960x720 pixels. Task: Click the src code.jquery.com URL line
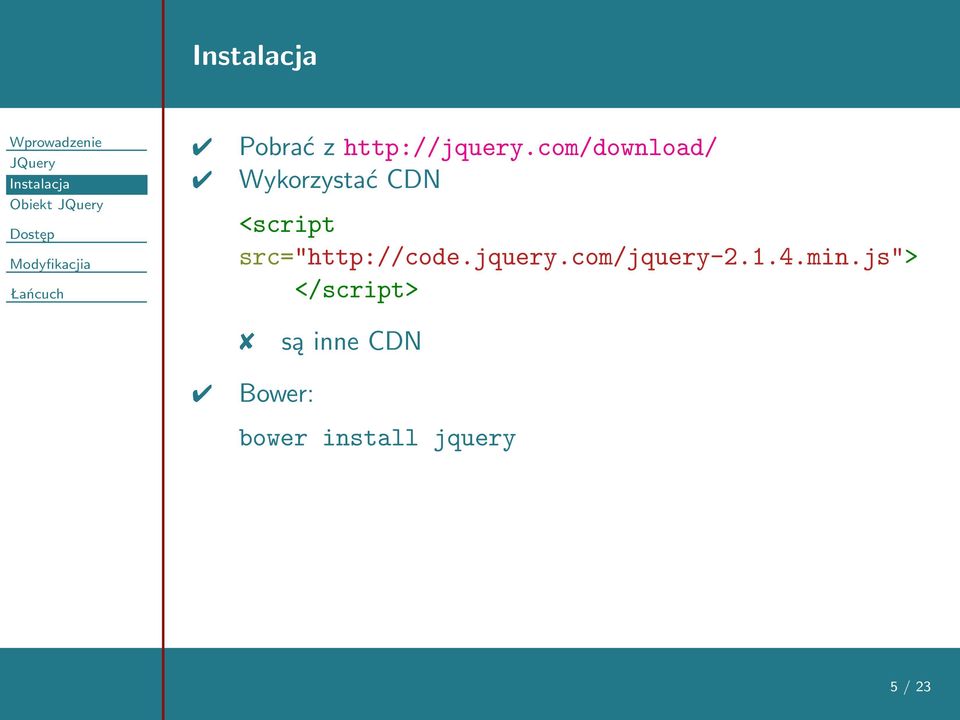tap(579, 257)
